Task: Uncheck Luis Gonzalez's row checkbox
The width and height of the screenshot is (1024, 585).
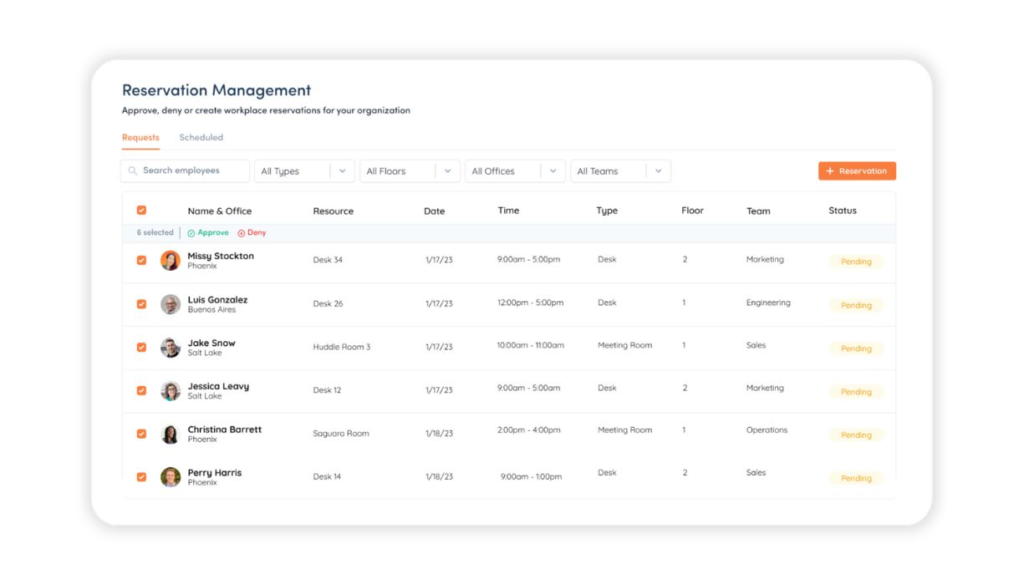Action: [142, 304]
